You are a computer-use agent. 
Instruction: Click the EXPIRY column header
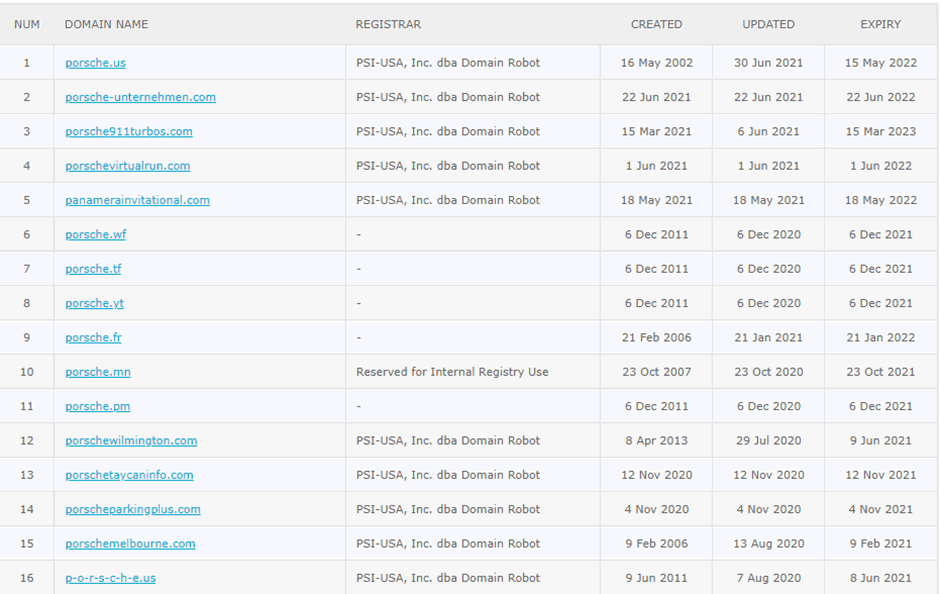tap(881, 25)
